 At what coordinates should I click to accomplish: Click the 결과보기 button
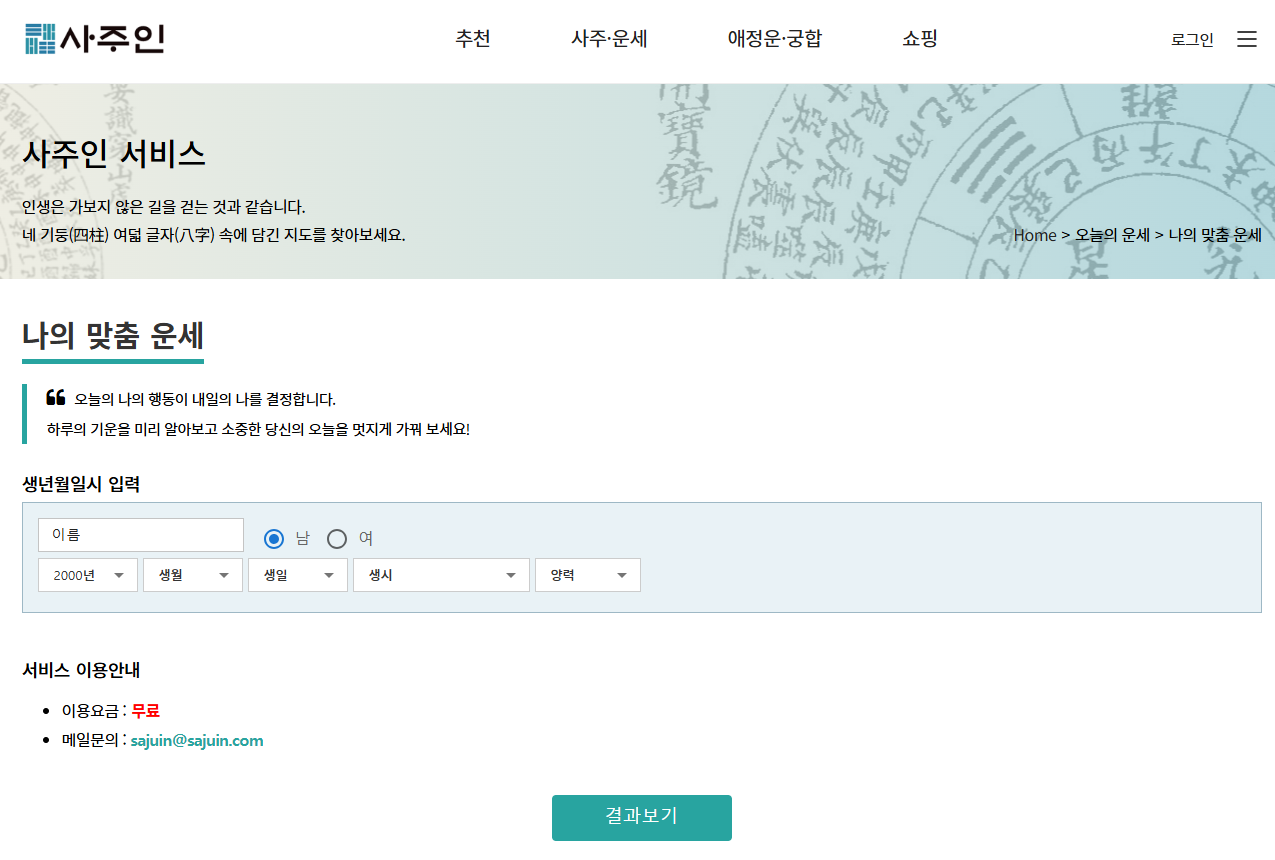click(641, 817)
